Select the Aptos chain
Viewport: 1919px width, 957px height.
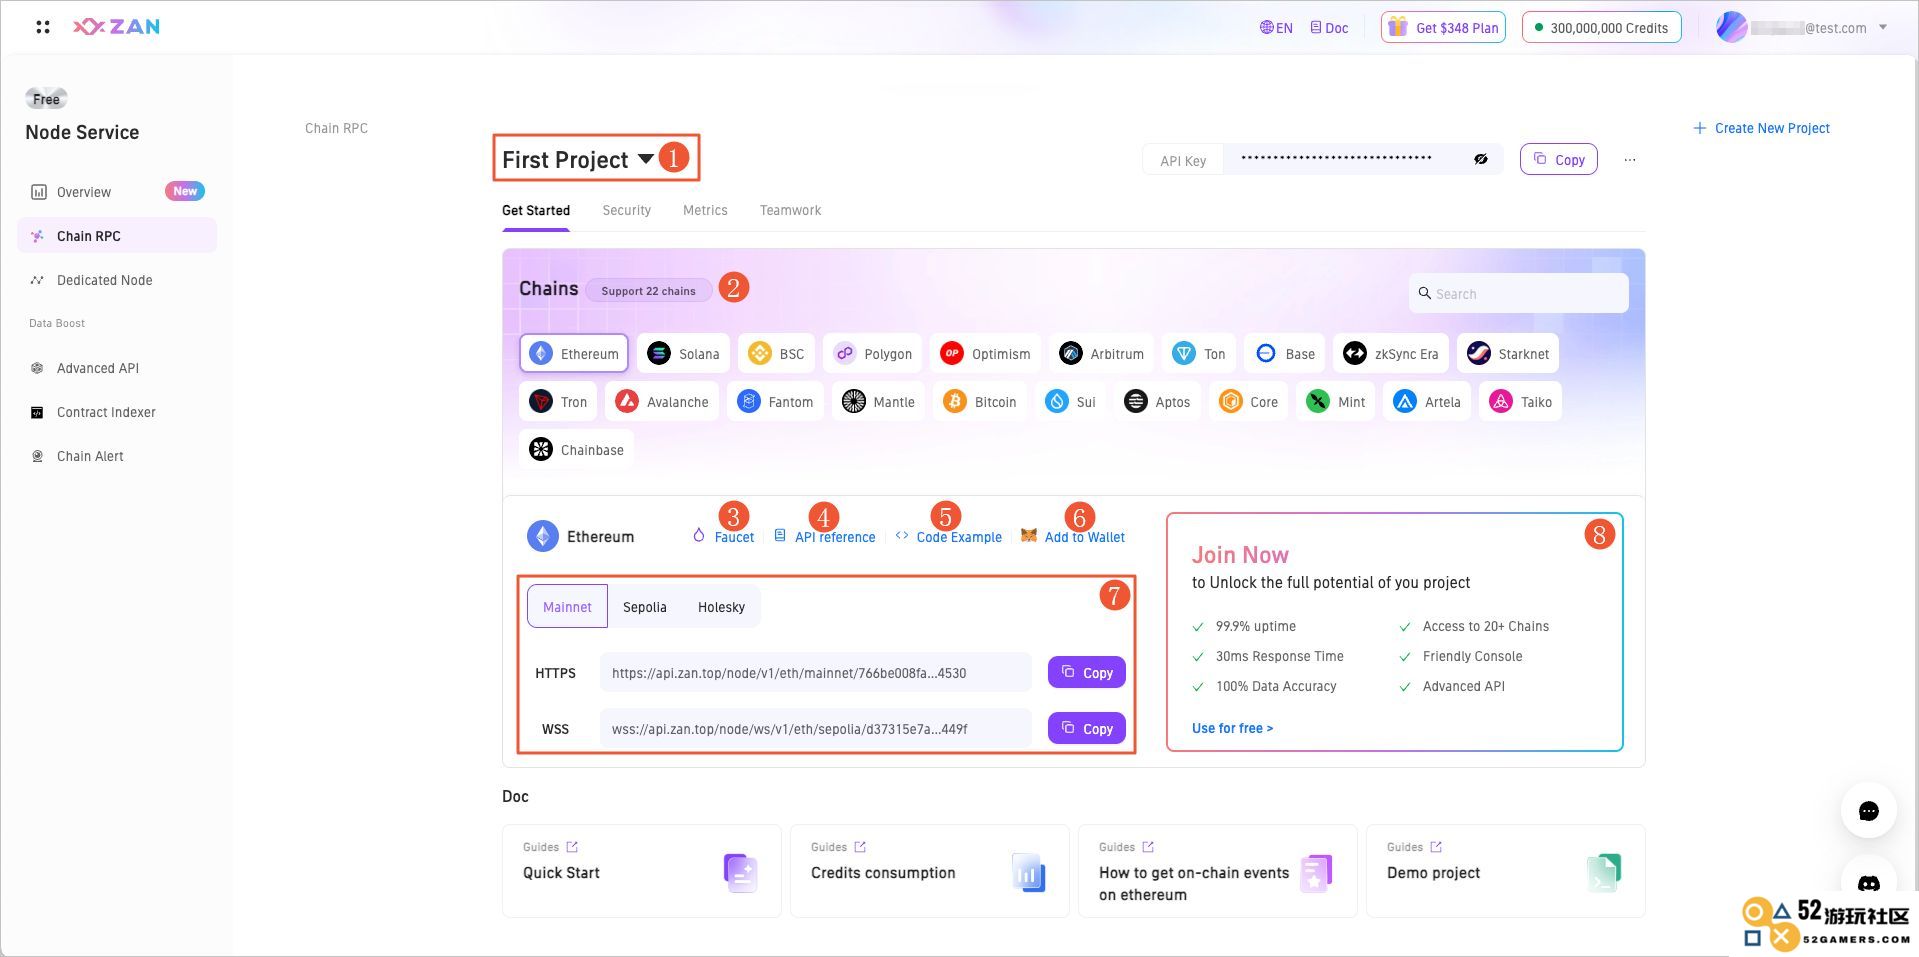tap(1158, 401)
